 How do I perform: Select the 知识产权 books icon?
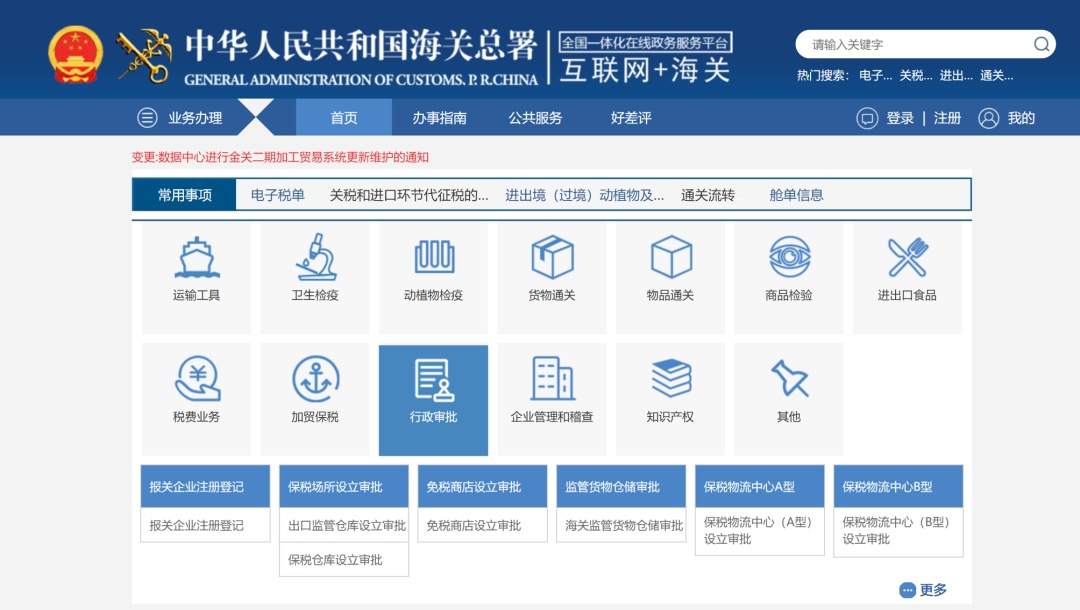point(671,378)
